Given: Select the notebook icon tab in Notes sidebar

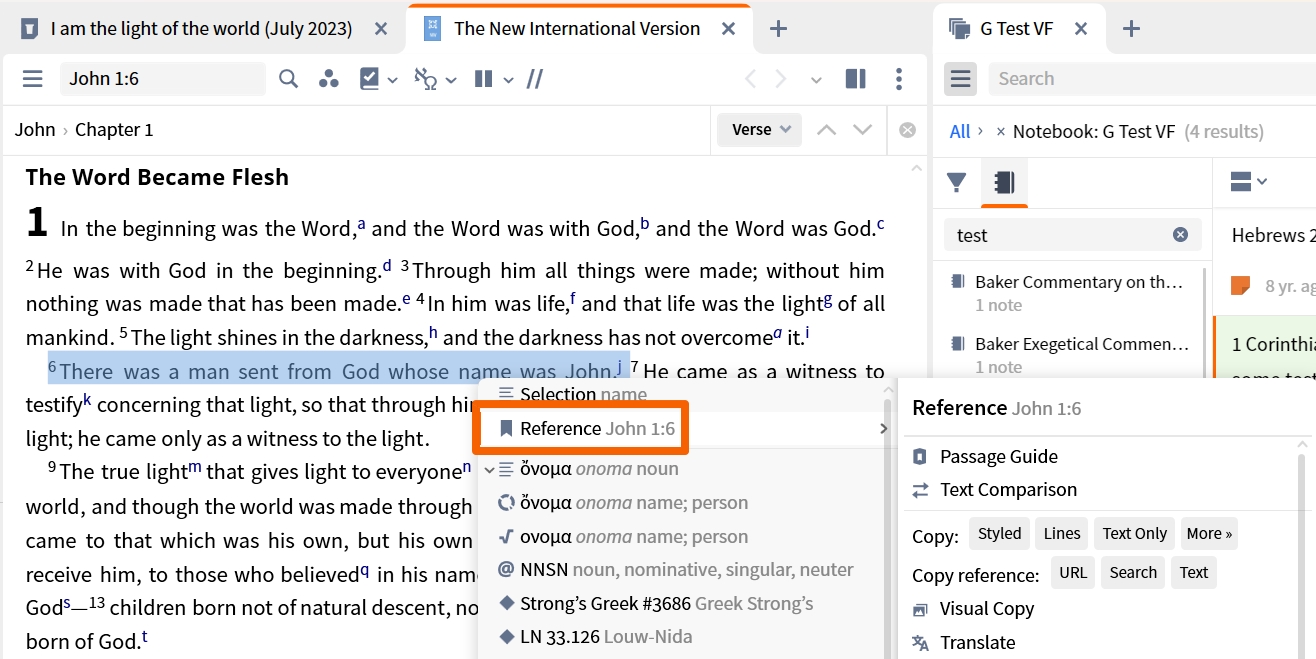Looking at the screenshot, I should (1004, 182).
